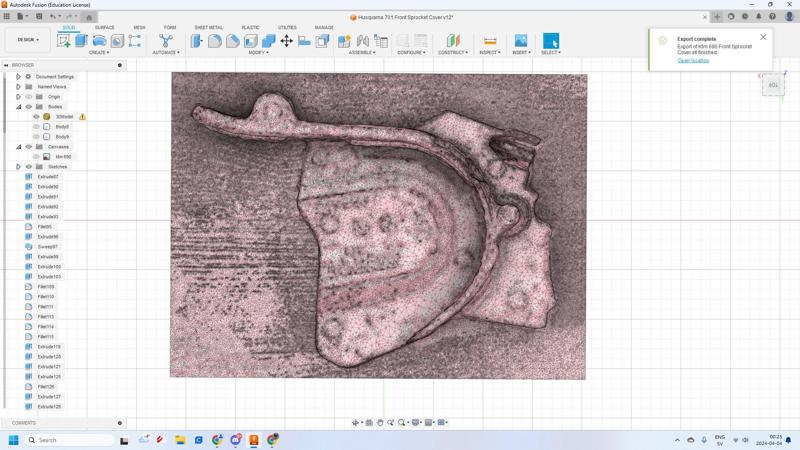Switch to the PLASTIC tab
The width and height of the screenshot is (800, 450).
[250, 28]
